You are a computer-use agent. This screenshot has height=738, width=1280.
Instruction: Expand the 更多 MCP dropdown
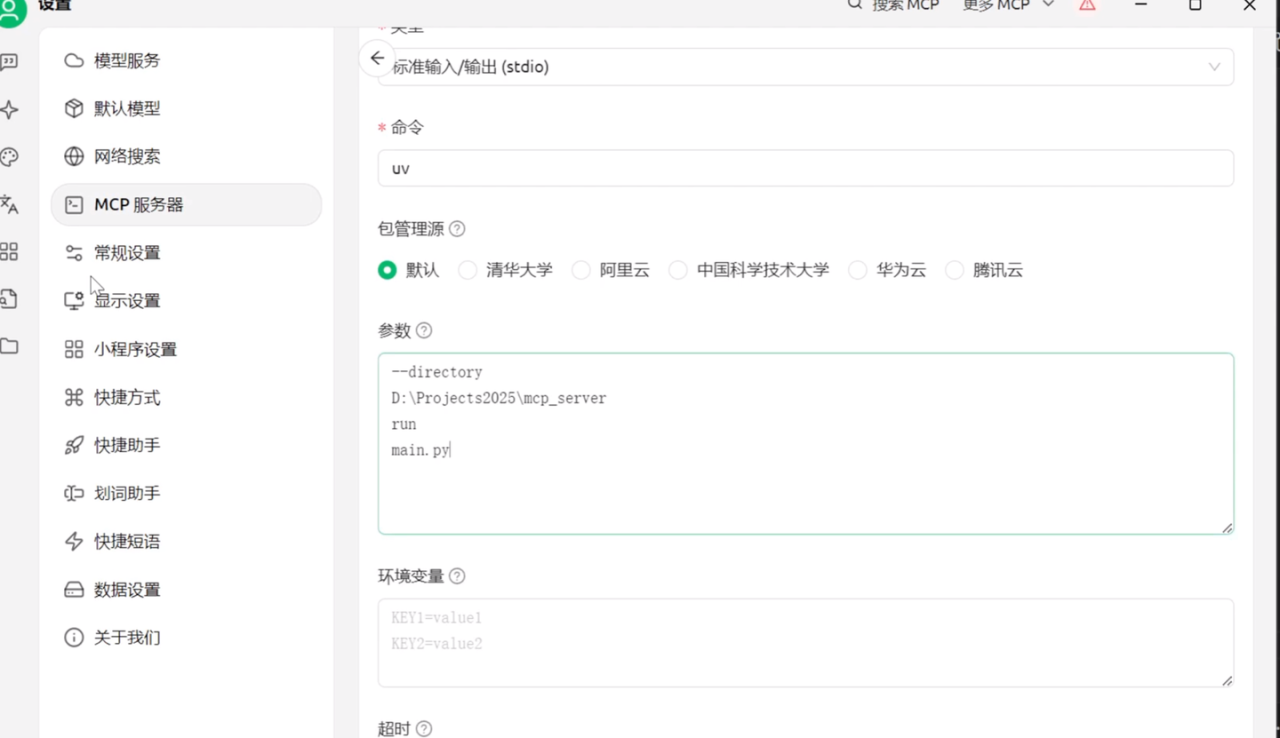[1008, 5]
